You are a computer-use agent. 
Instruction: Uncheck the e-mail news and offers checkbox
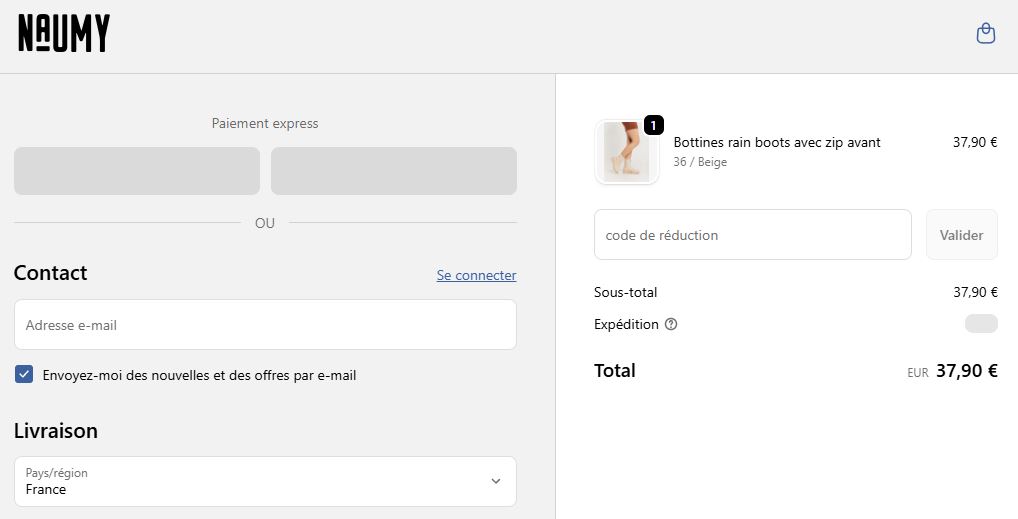tap(24, 375)
